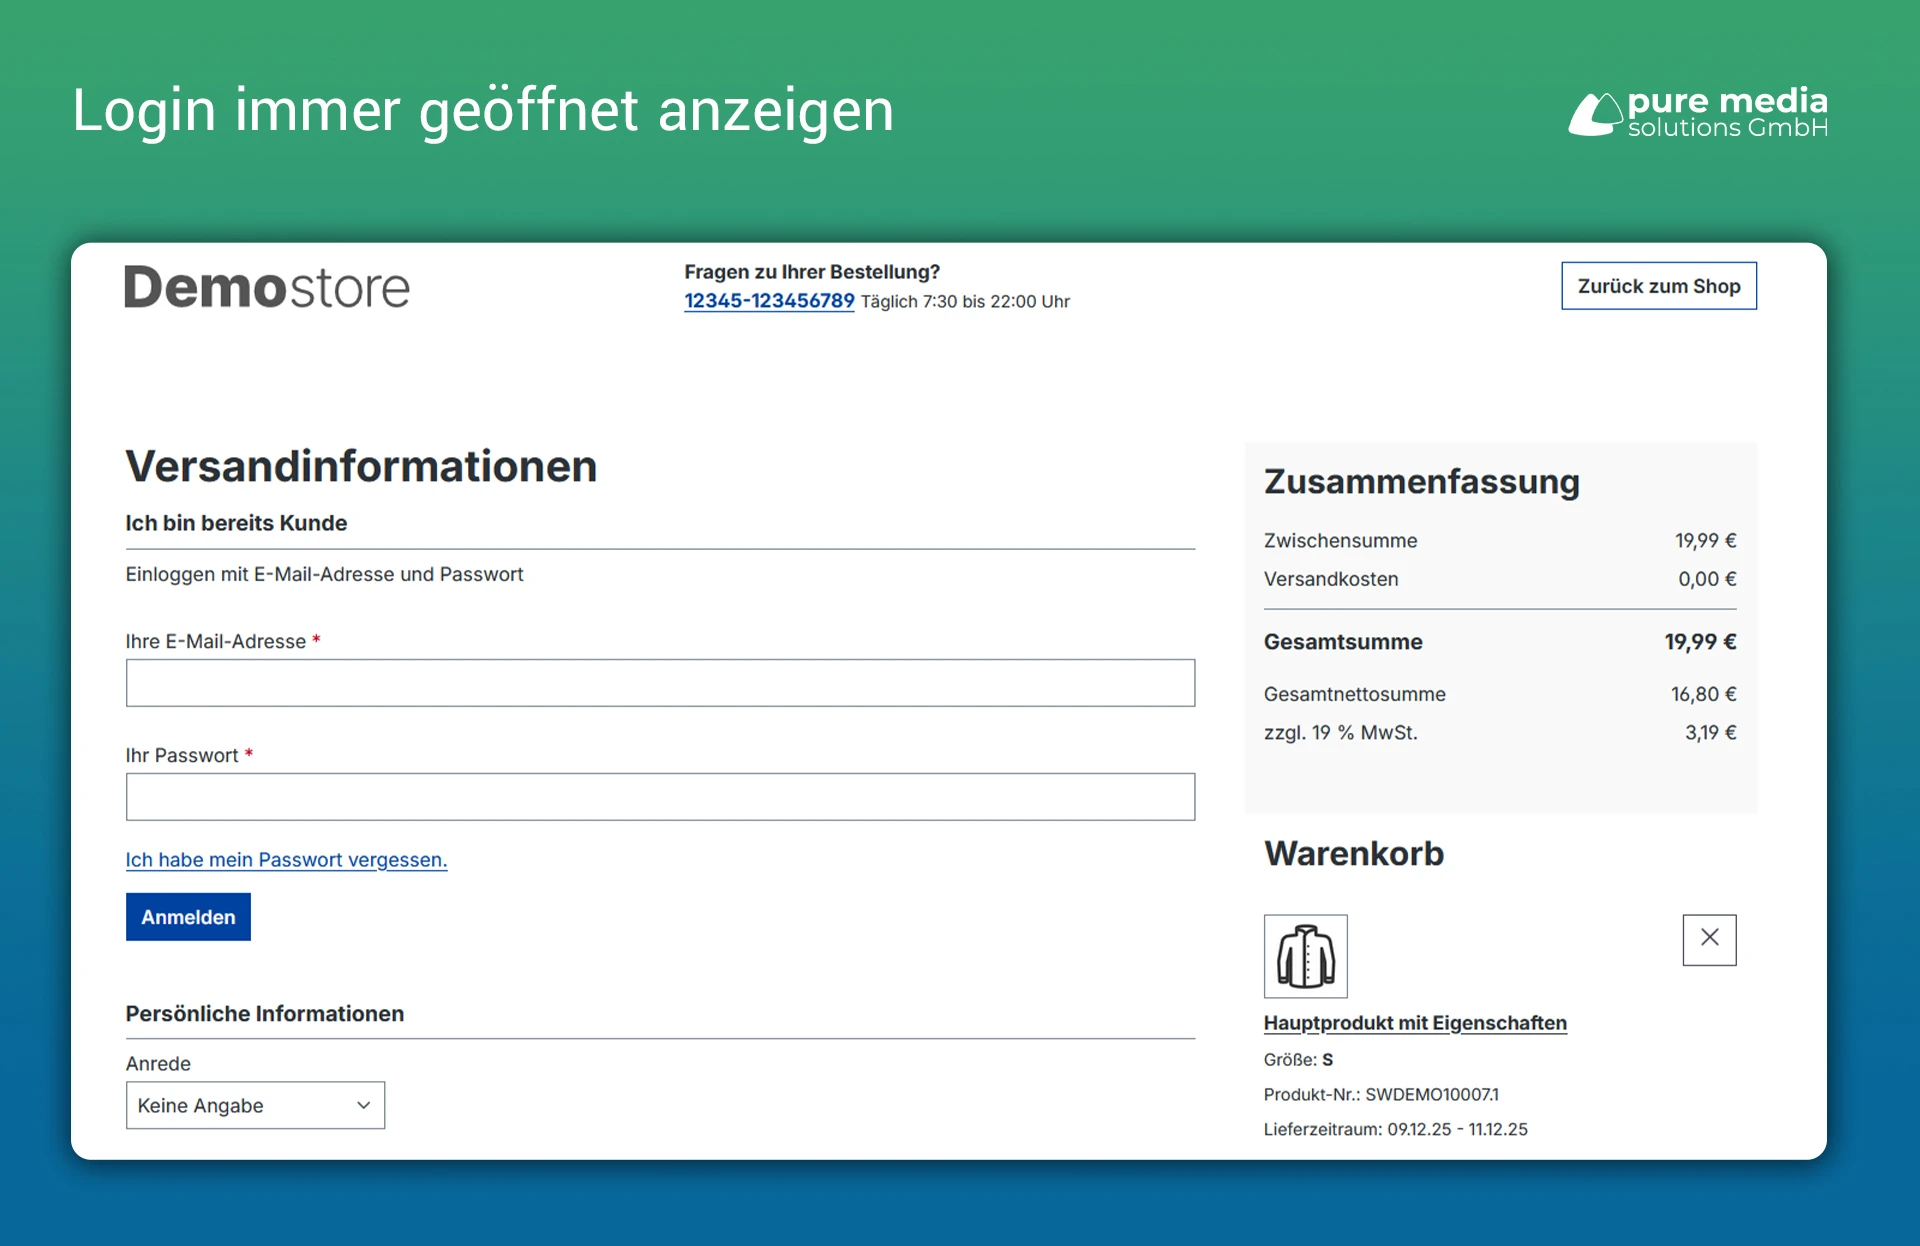This screenshot has width=1920, height=1246.
Task: Call the number 12345-123456789 link
Action: pos(768,301)
